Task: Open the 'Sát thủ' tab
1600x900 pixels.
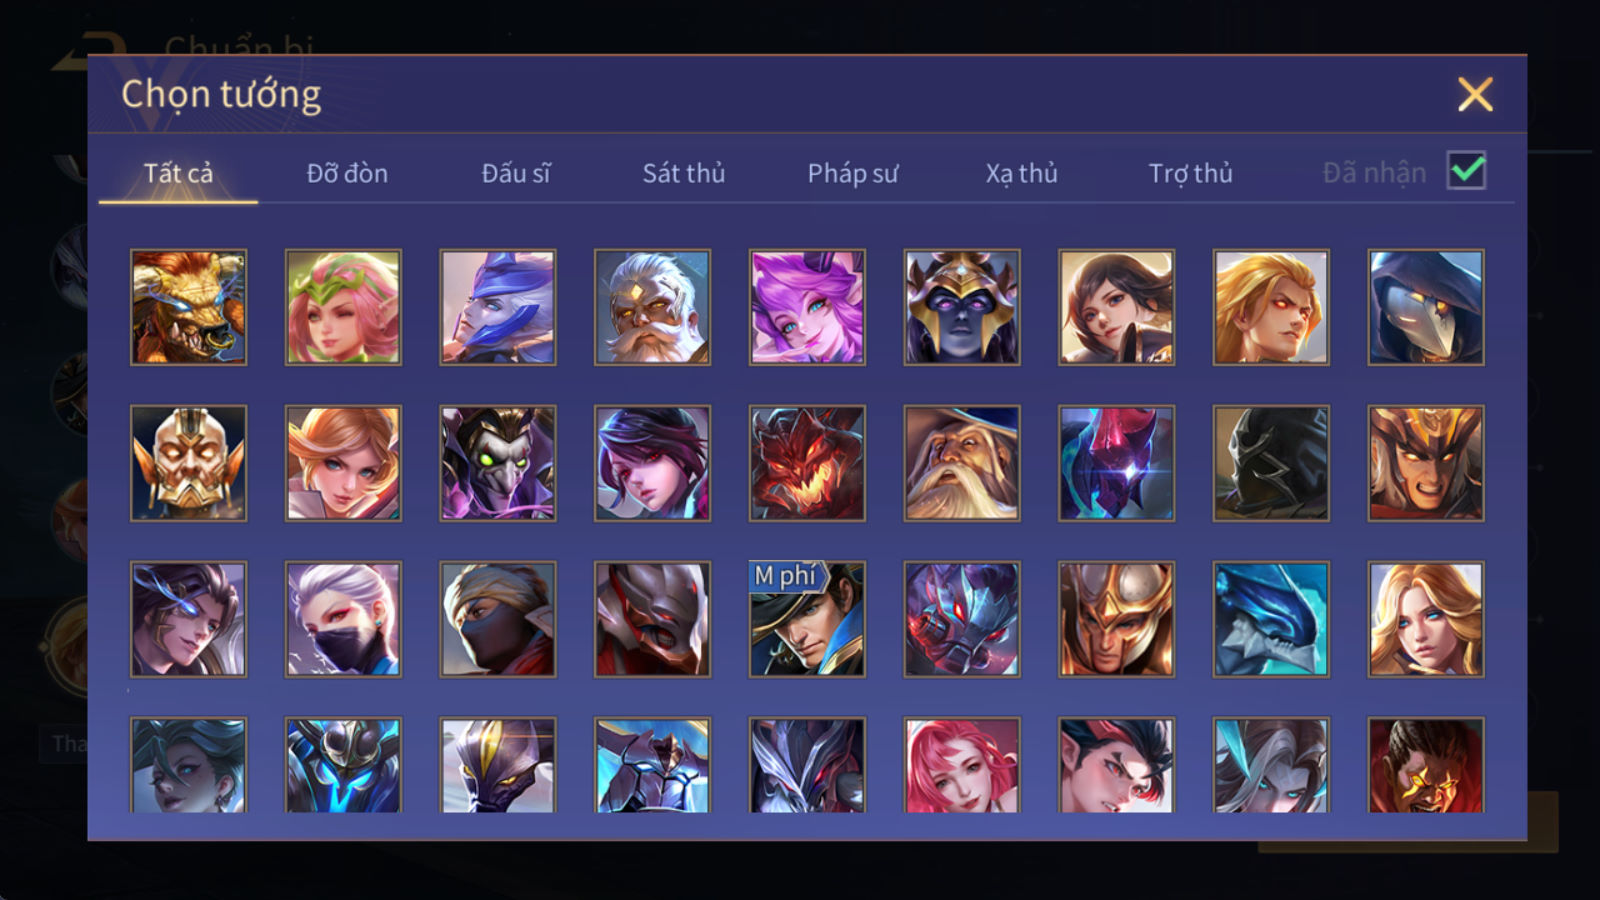Action: pos(684,173)
